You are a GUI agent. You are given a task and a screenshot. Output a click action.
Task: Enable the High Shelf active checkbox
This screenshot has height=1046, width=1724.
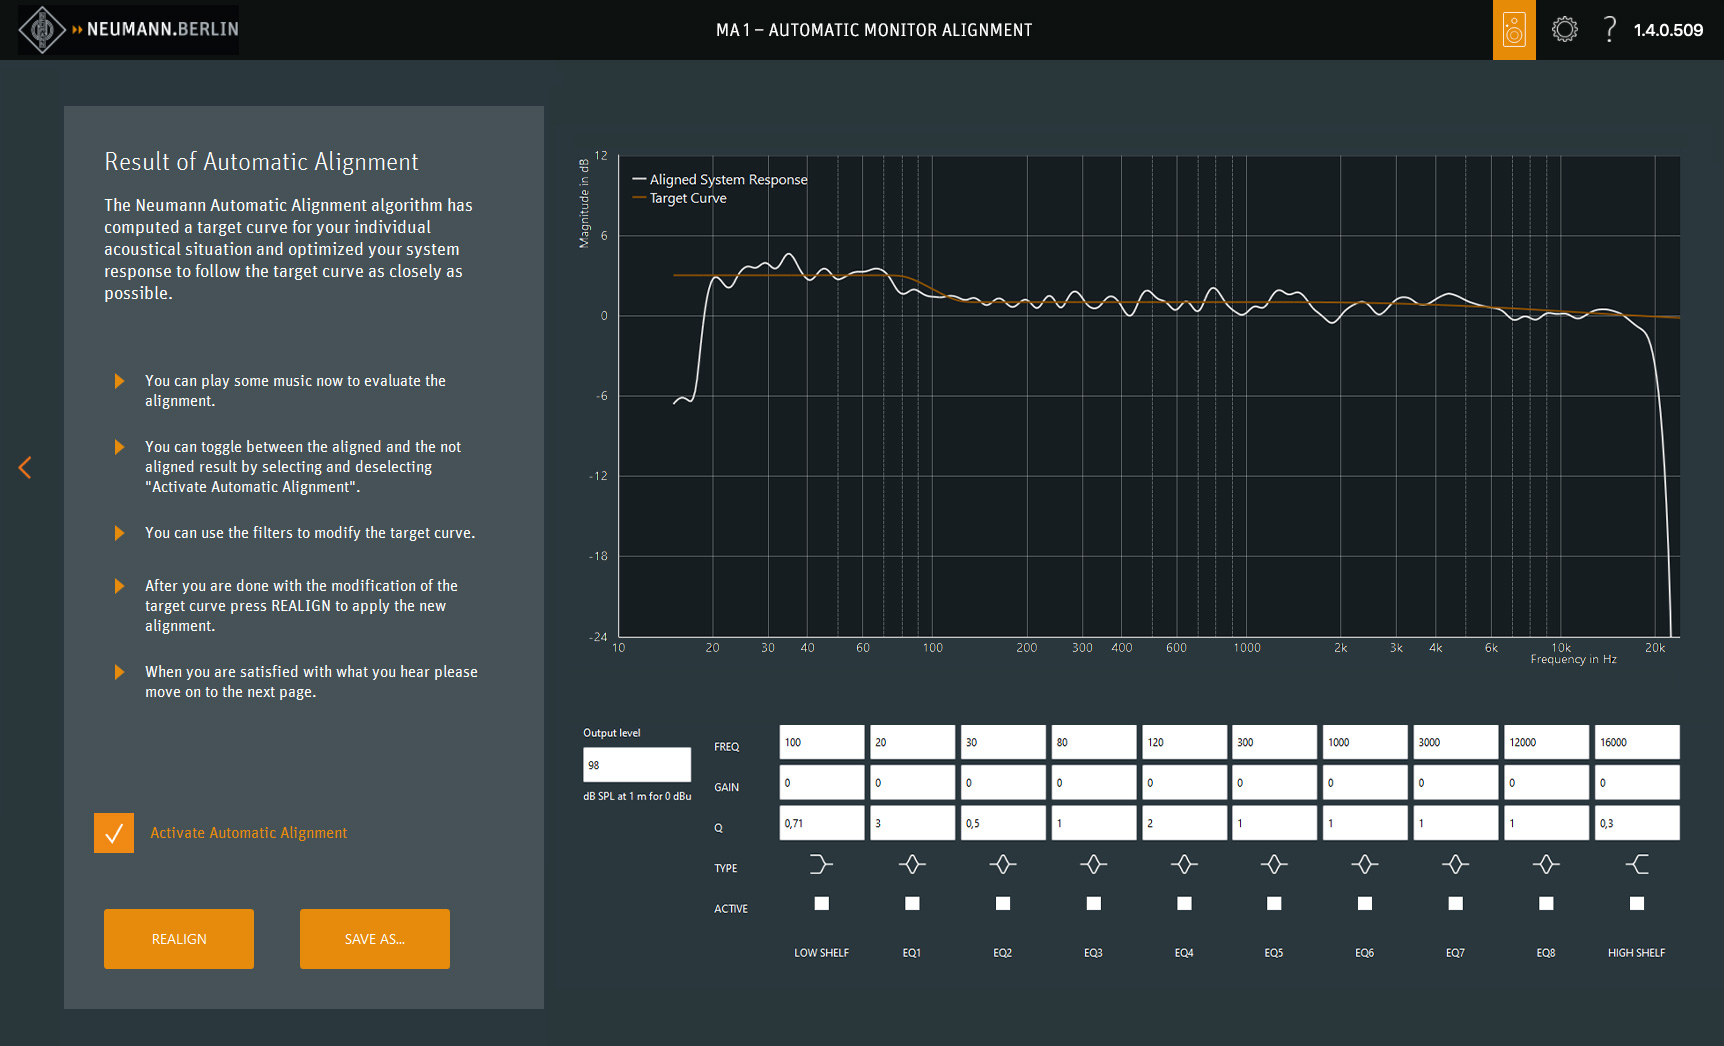[x=1636, y=904]
